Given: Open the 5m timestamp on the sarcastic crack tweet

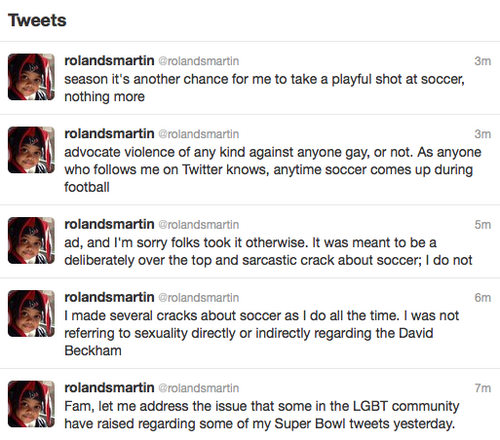Looking at the screenshot, I should point(483,225).
